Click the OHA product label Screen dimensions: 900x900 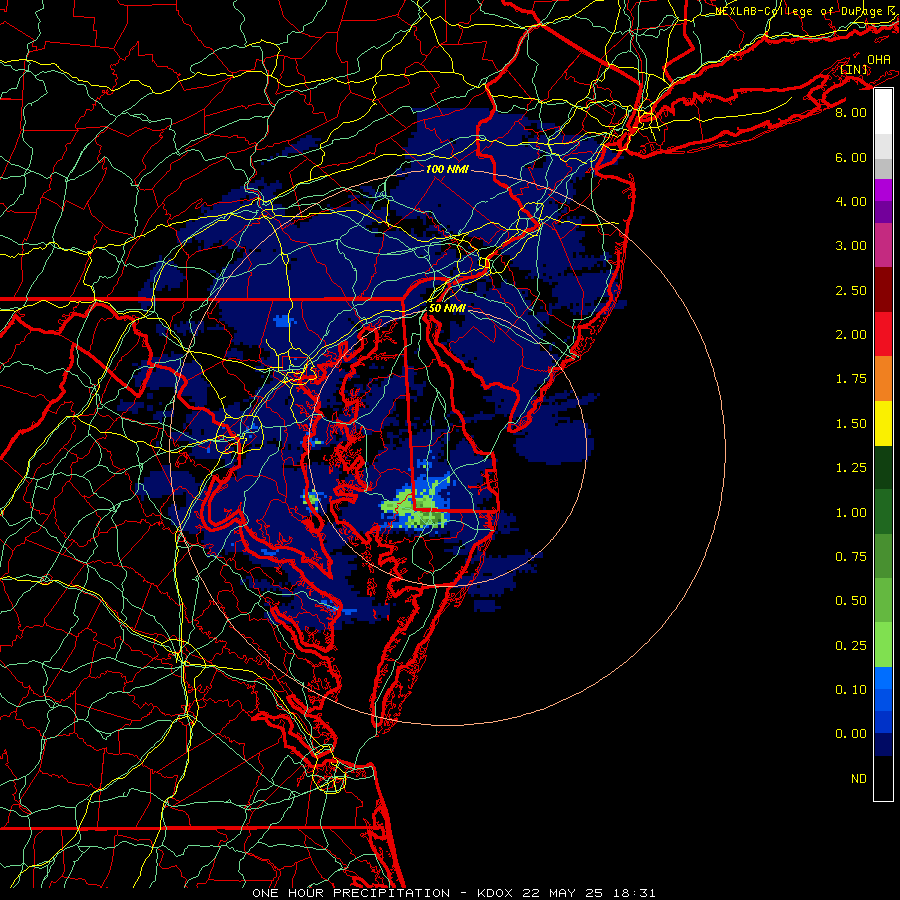point(879,60)
